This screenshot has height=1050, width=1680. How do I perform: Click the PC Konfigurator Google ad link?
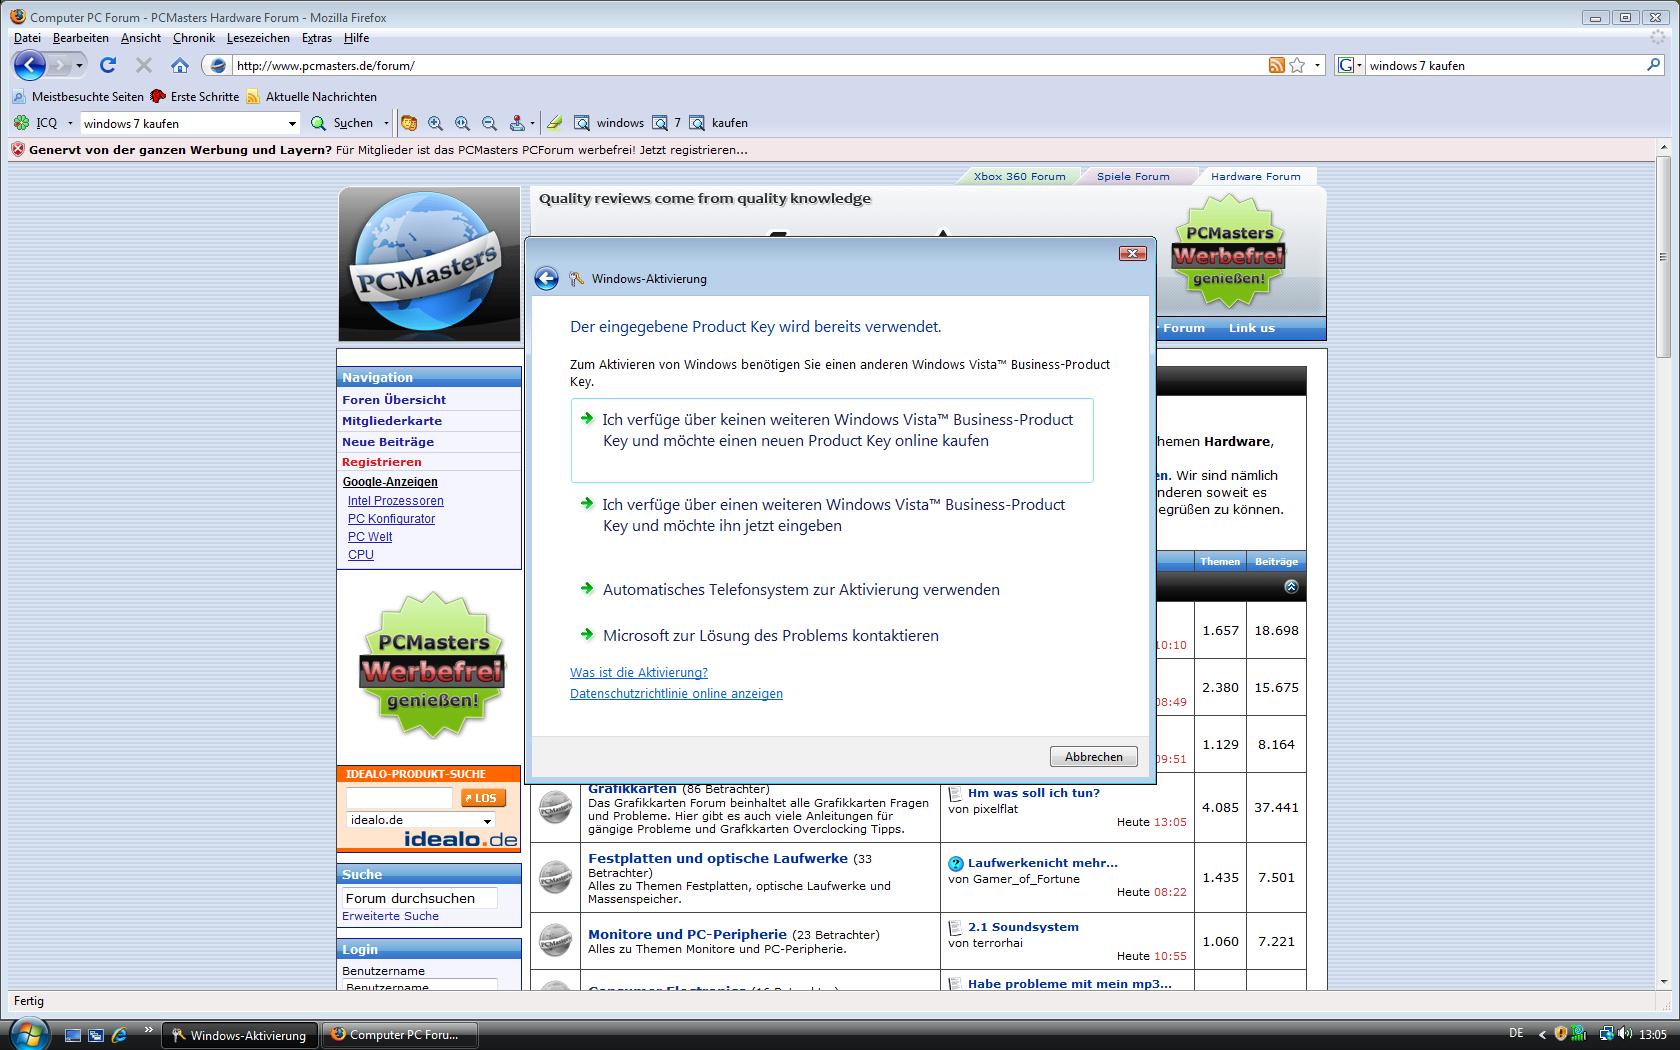click(391, 519)
